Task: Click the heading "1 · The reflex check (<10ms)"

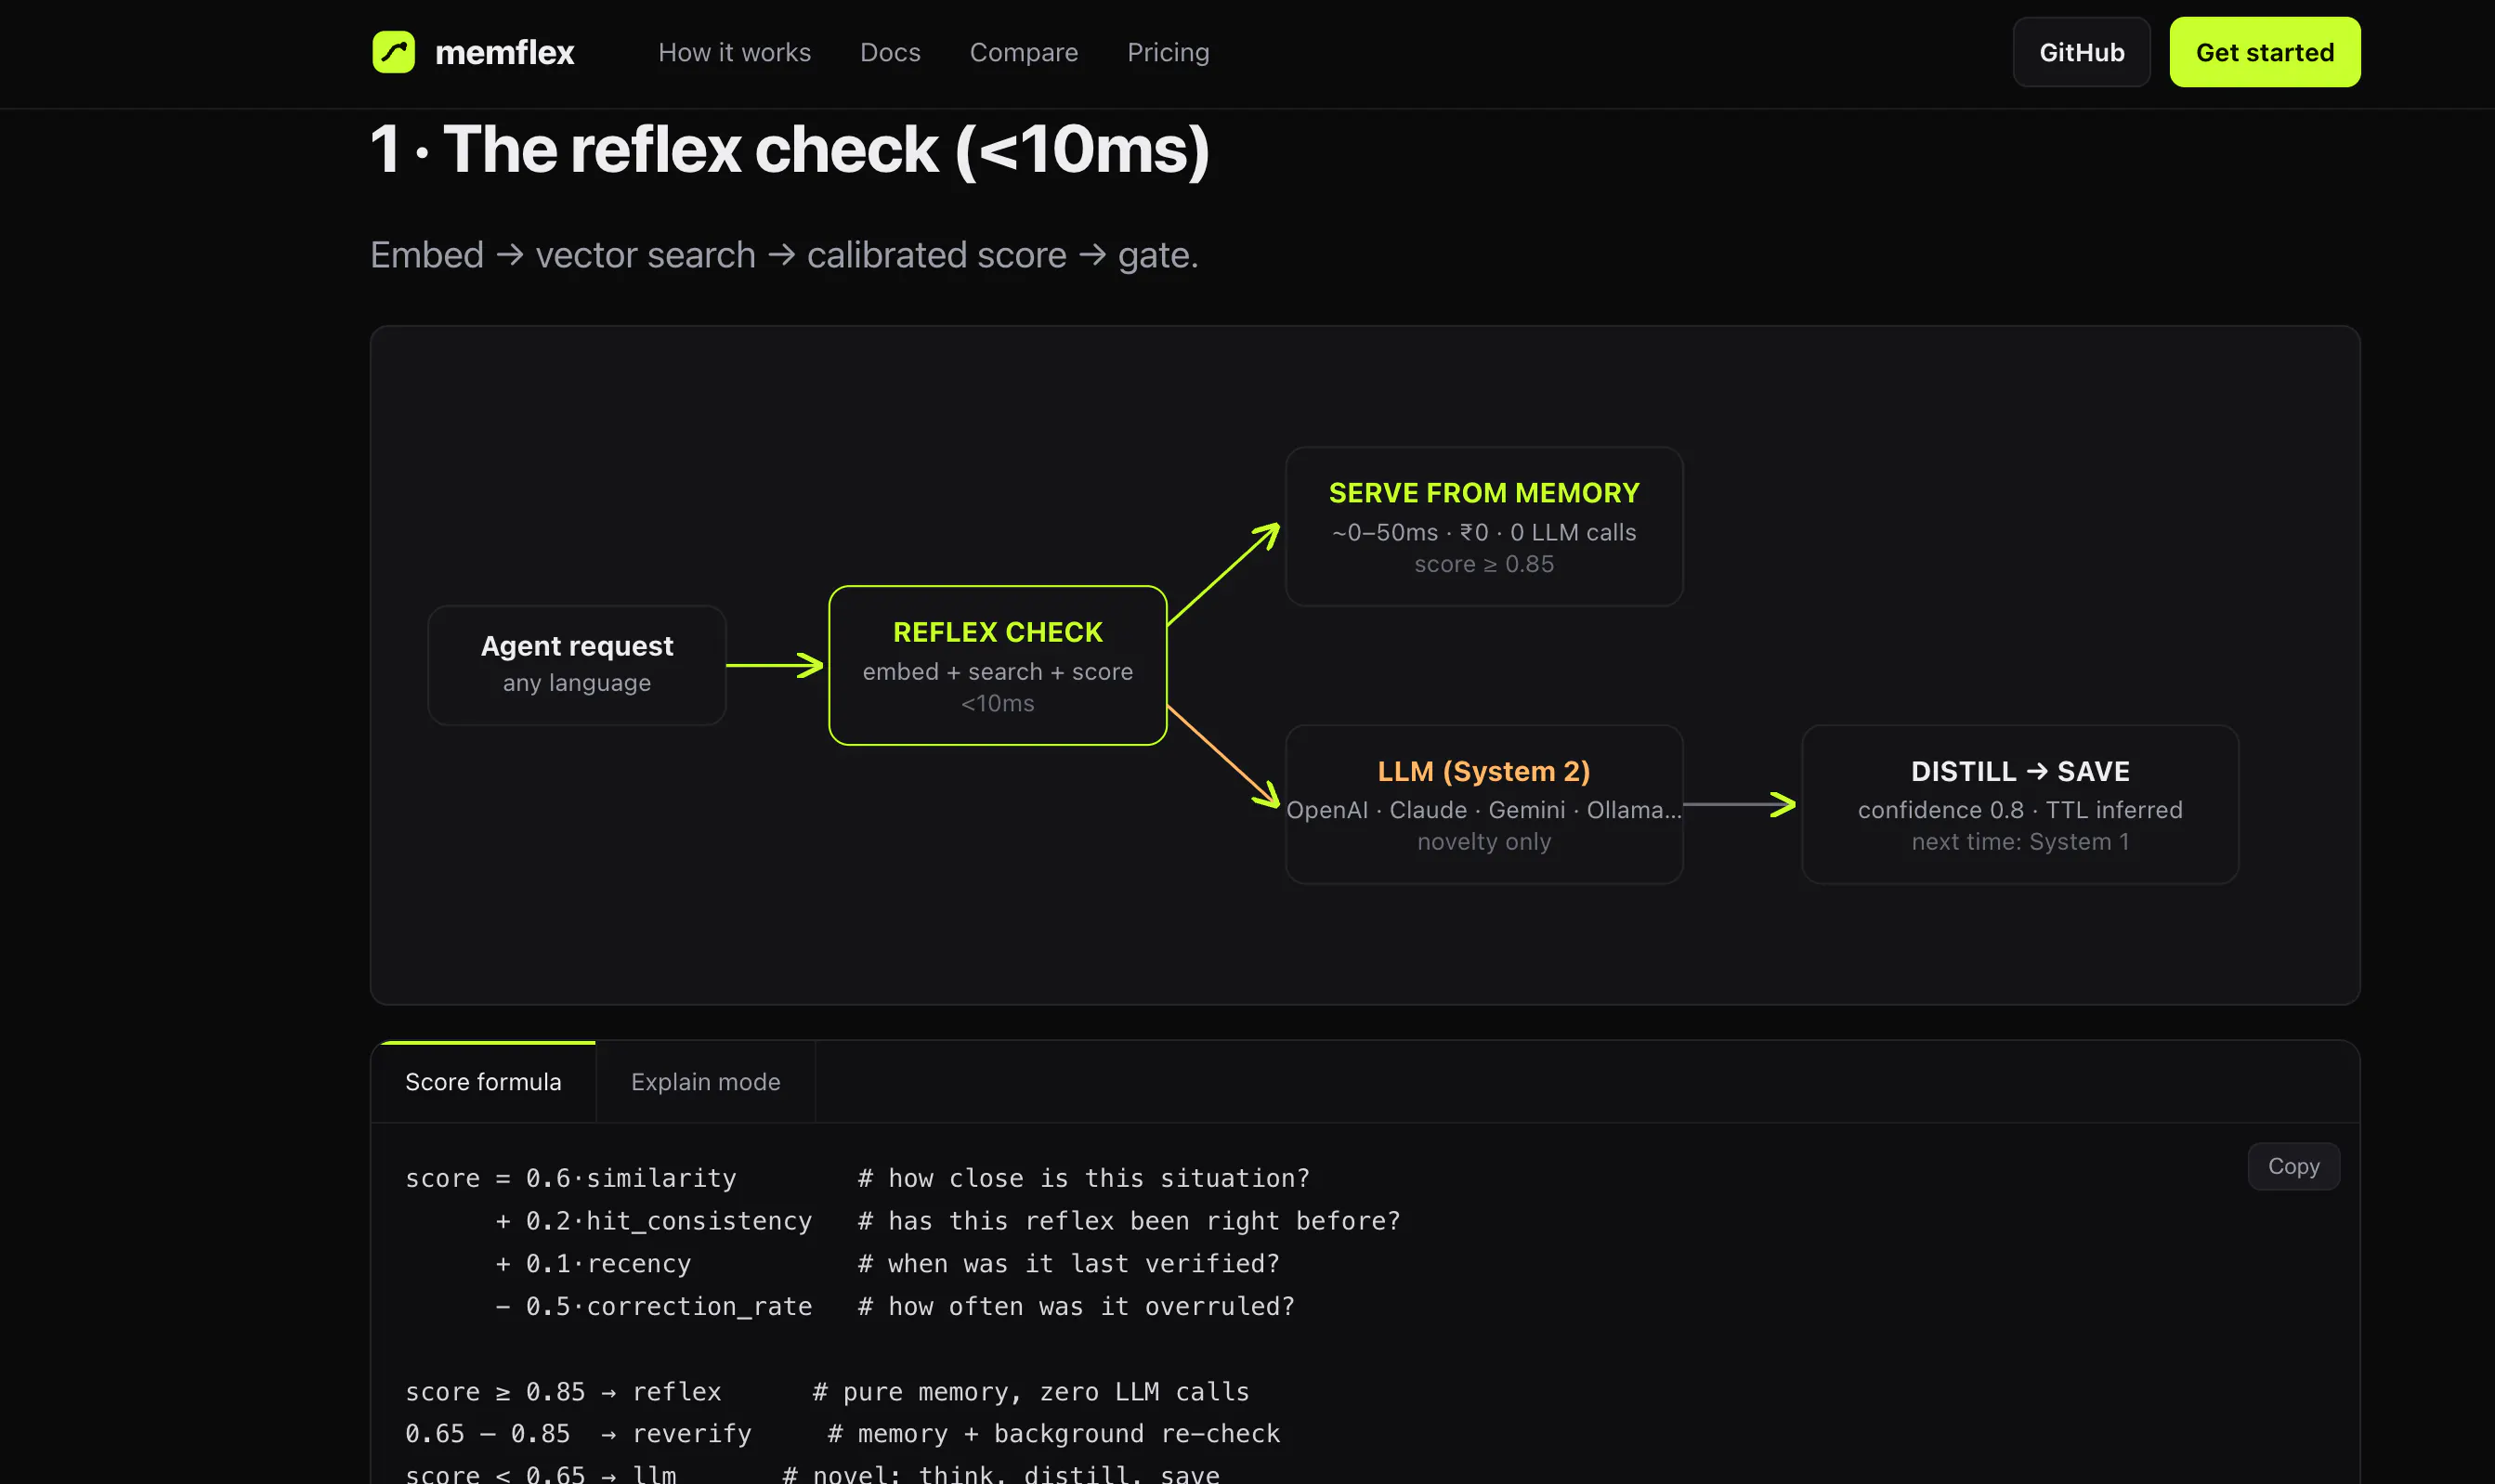Action: pyautogui.click(x=790, y=150)
